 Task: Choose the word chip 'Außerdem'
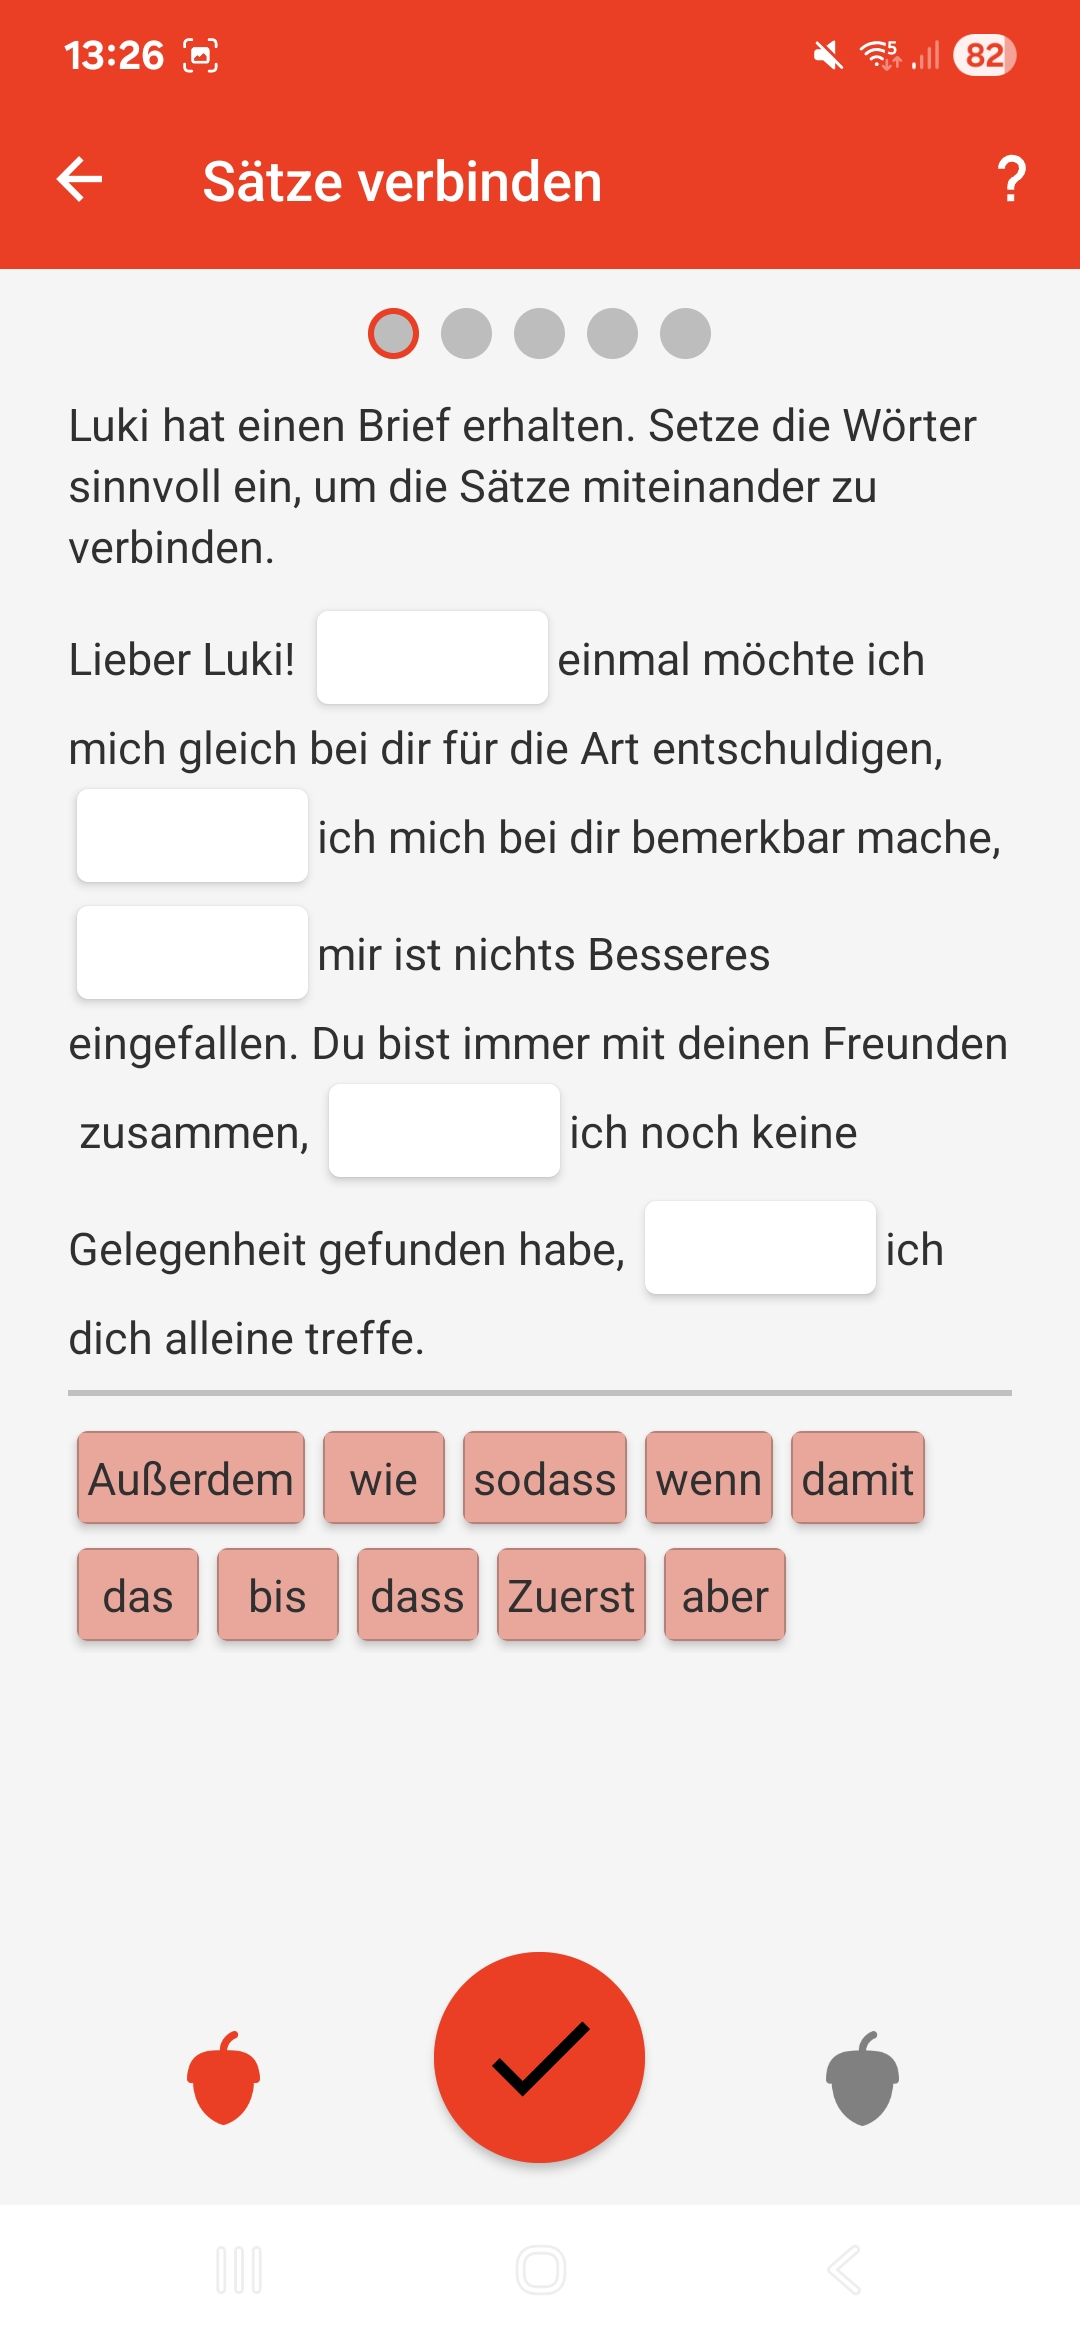(x=191, y=1478)
